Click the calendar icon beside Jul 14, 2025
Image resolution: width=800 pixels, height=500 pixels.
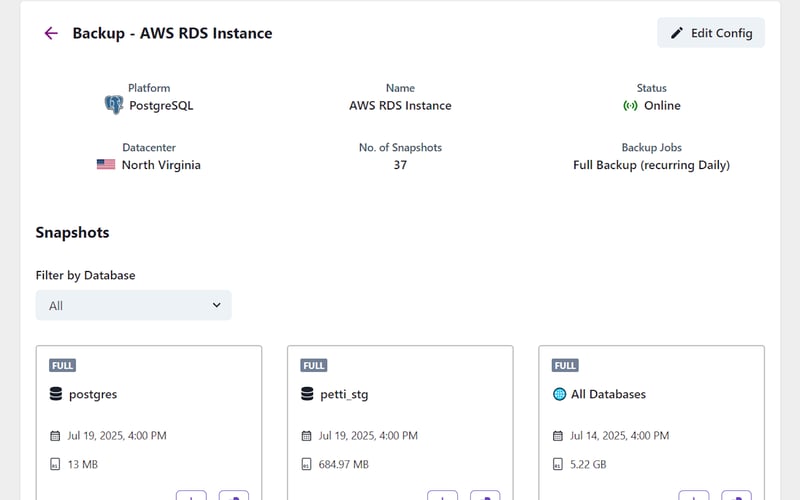[559, 436]
